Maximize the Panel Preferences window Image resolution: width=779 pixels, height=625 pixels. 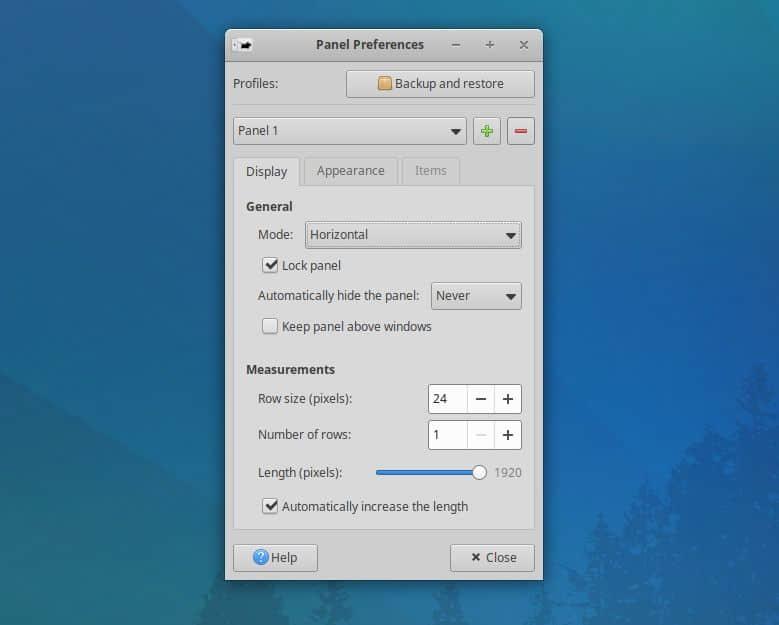point(489,45)
